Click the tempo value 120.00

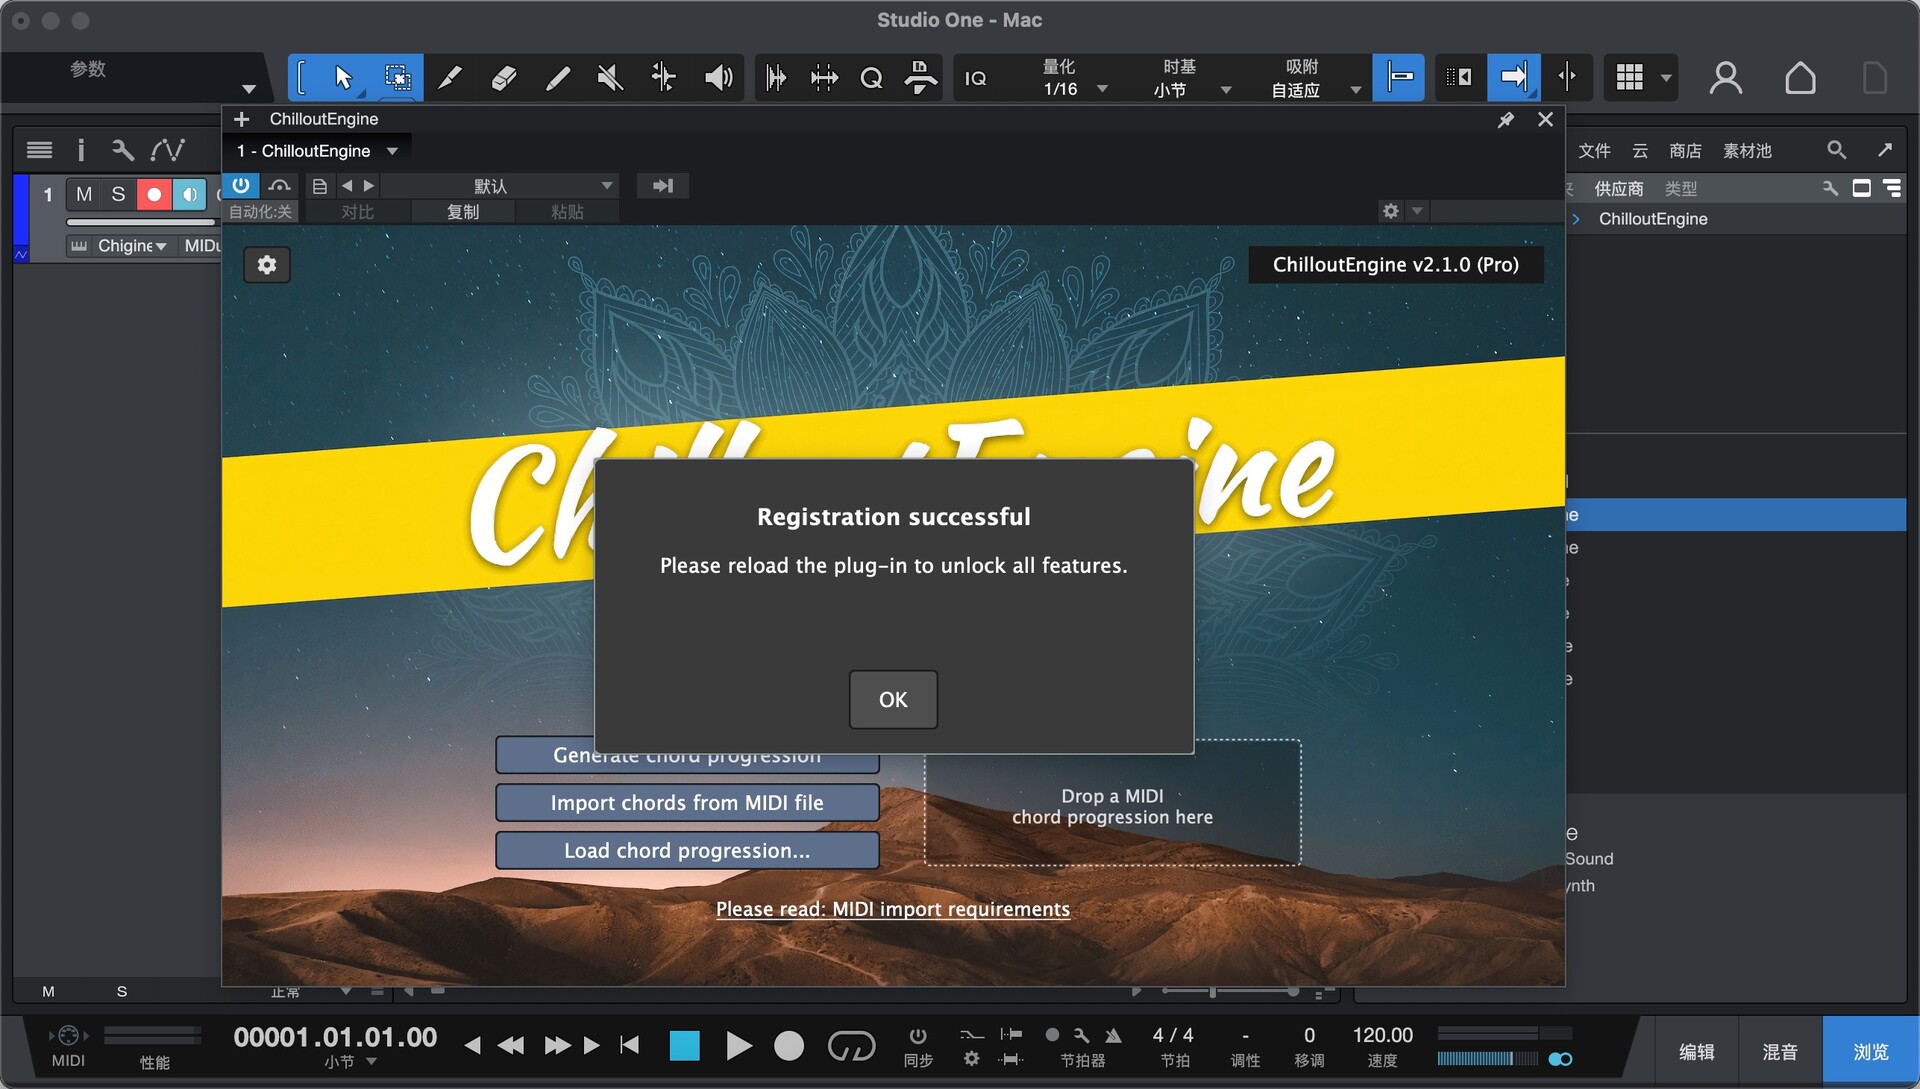coord(1382,1035)
